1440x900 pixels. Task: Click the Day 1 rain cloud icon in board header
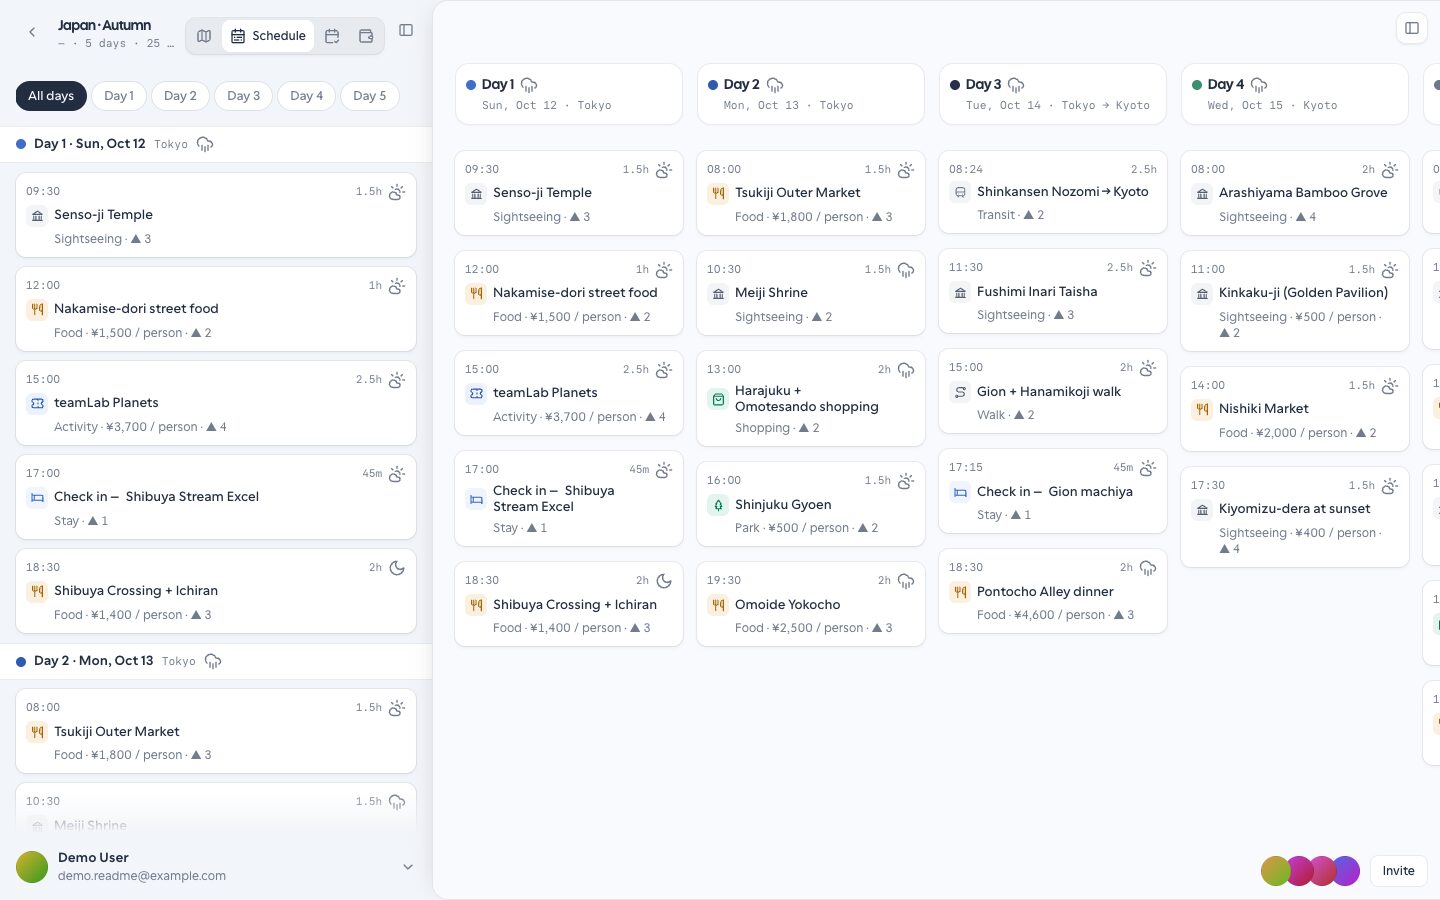click(x=529, y=85)
